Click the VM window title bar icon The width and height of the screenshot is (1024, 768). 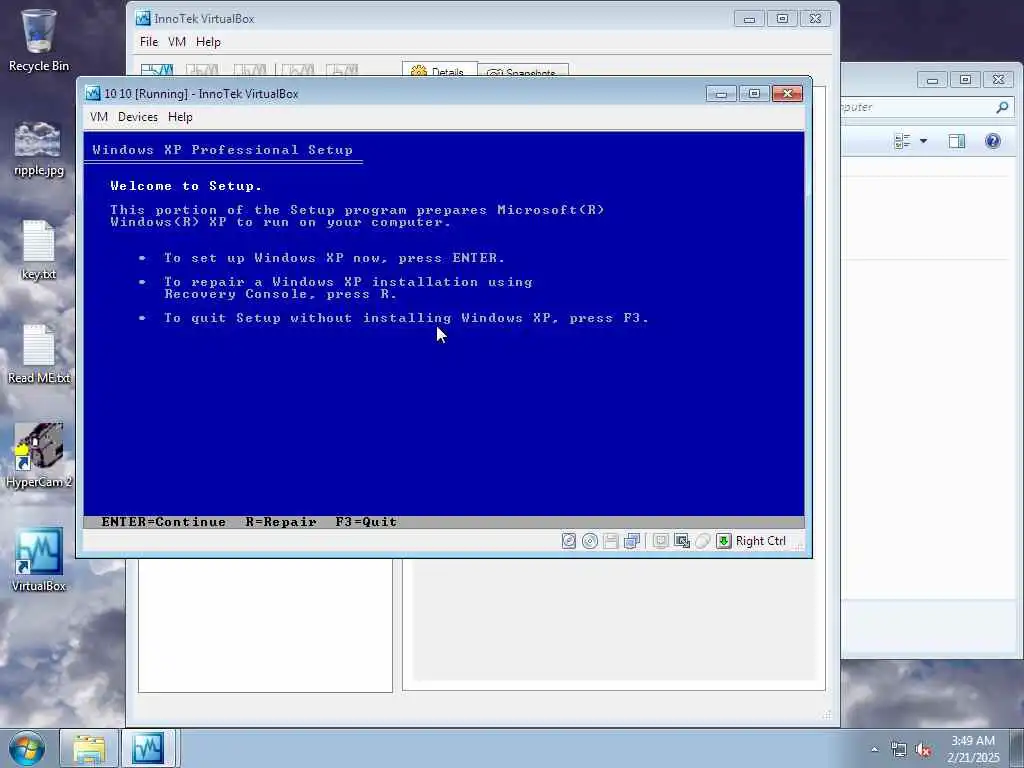[93, 93]
